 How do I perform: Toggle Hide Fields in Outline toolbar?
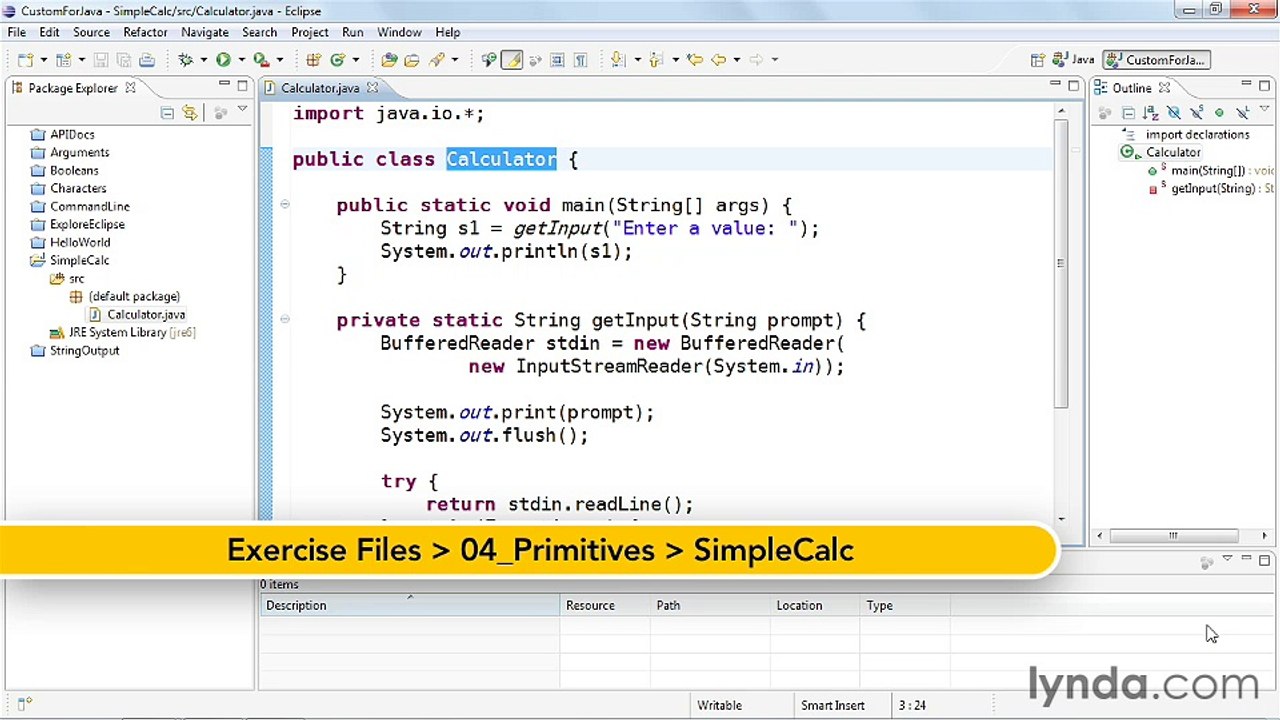point(1174,113)
